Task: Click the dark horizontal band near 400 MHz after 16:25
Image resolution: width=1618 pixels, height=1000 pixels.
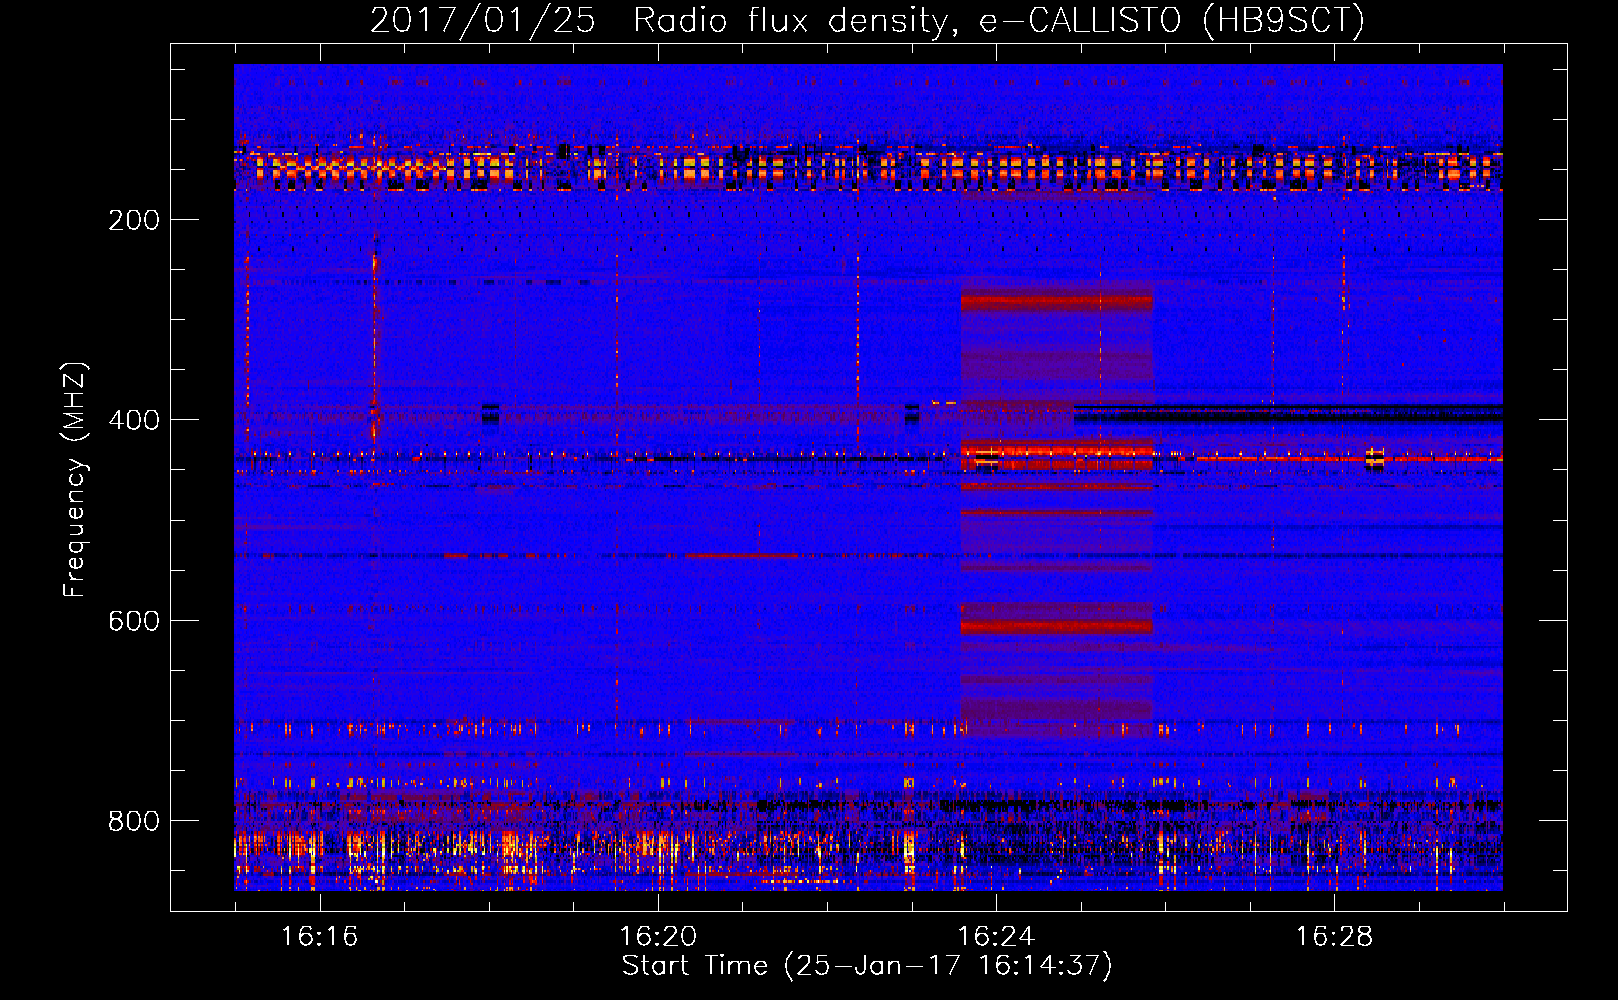Action: point(1288,412)
